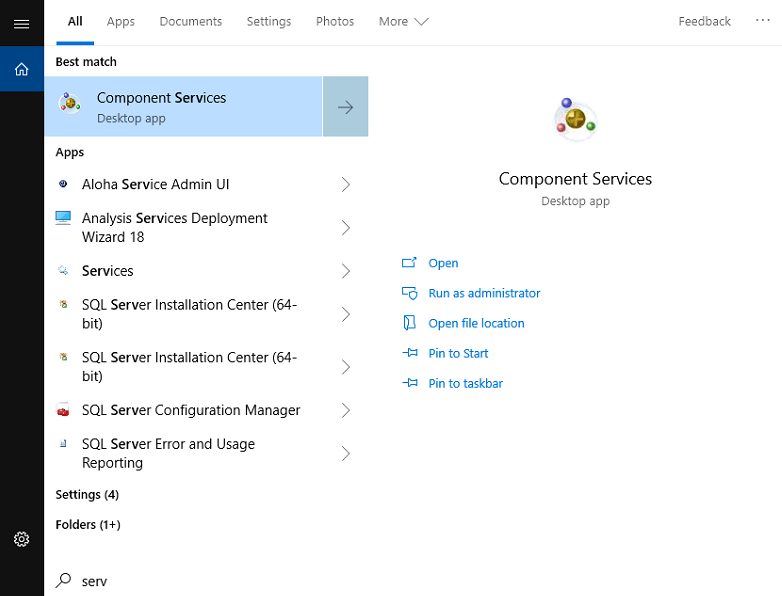Image resolution: width=782 pixels, height=596 pixels.
Task: Select the Services app result
Action: [206, 271]
